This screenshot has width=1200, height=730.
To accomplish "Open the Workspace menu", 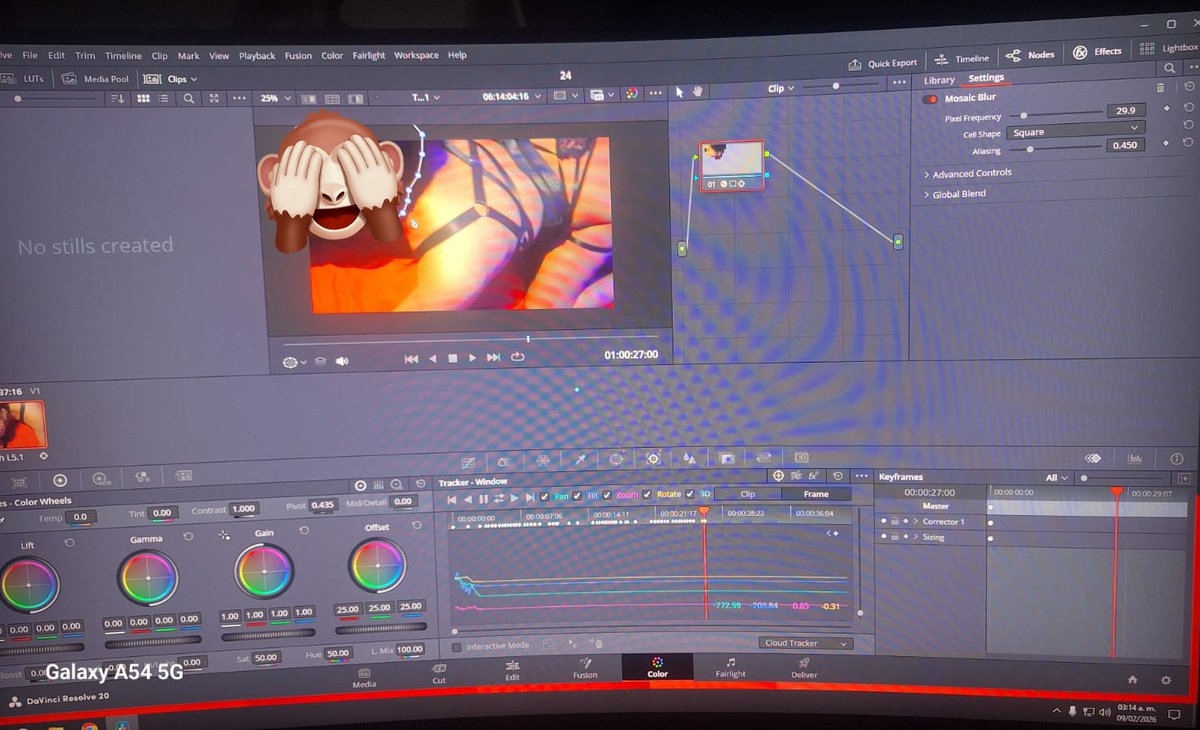I will (x=417, y=55).
